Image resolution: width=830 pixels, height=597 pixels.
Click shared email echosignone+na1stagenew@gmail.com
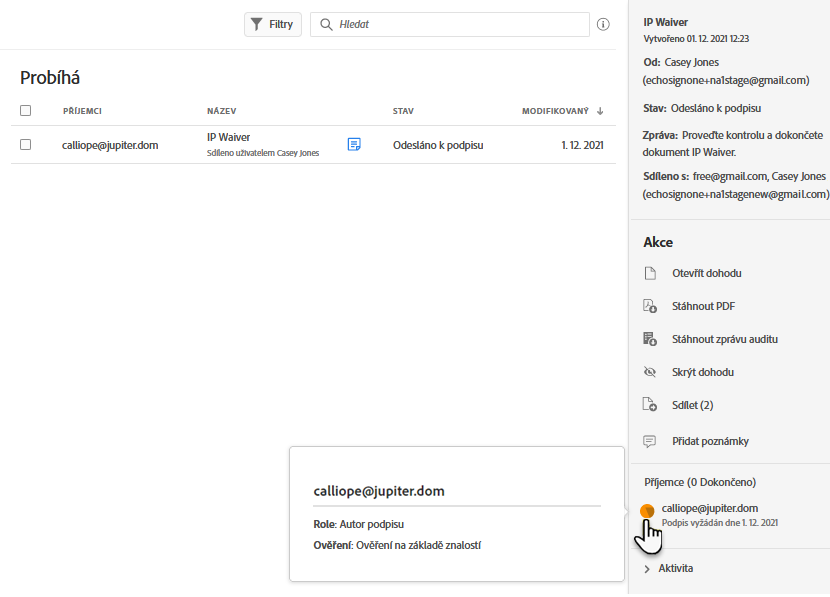pyautogui.click(x=736, y=194)
